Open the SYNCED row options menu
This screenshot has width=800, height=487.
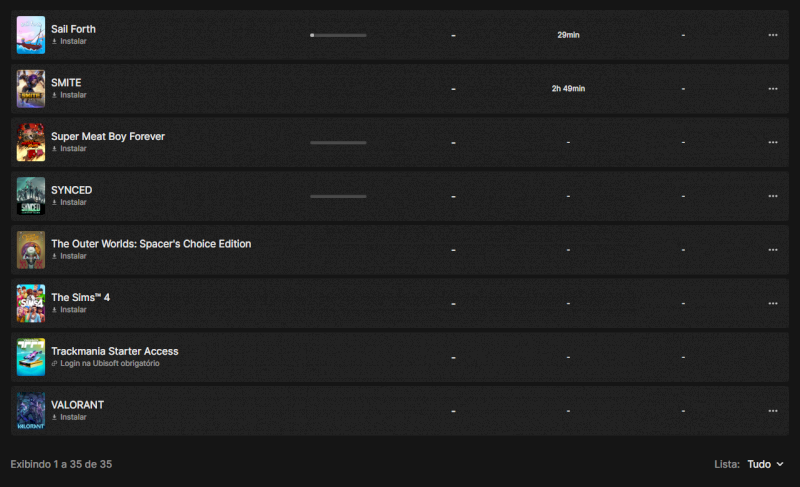pos(772,196)
